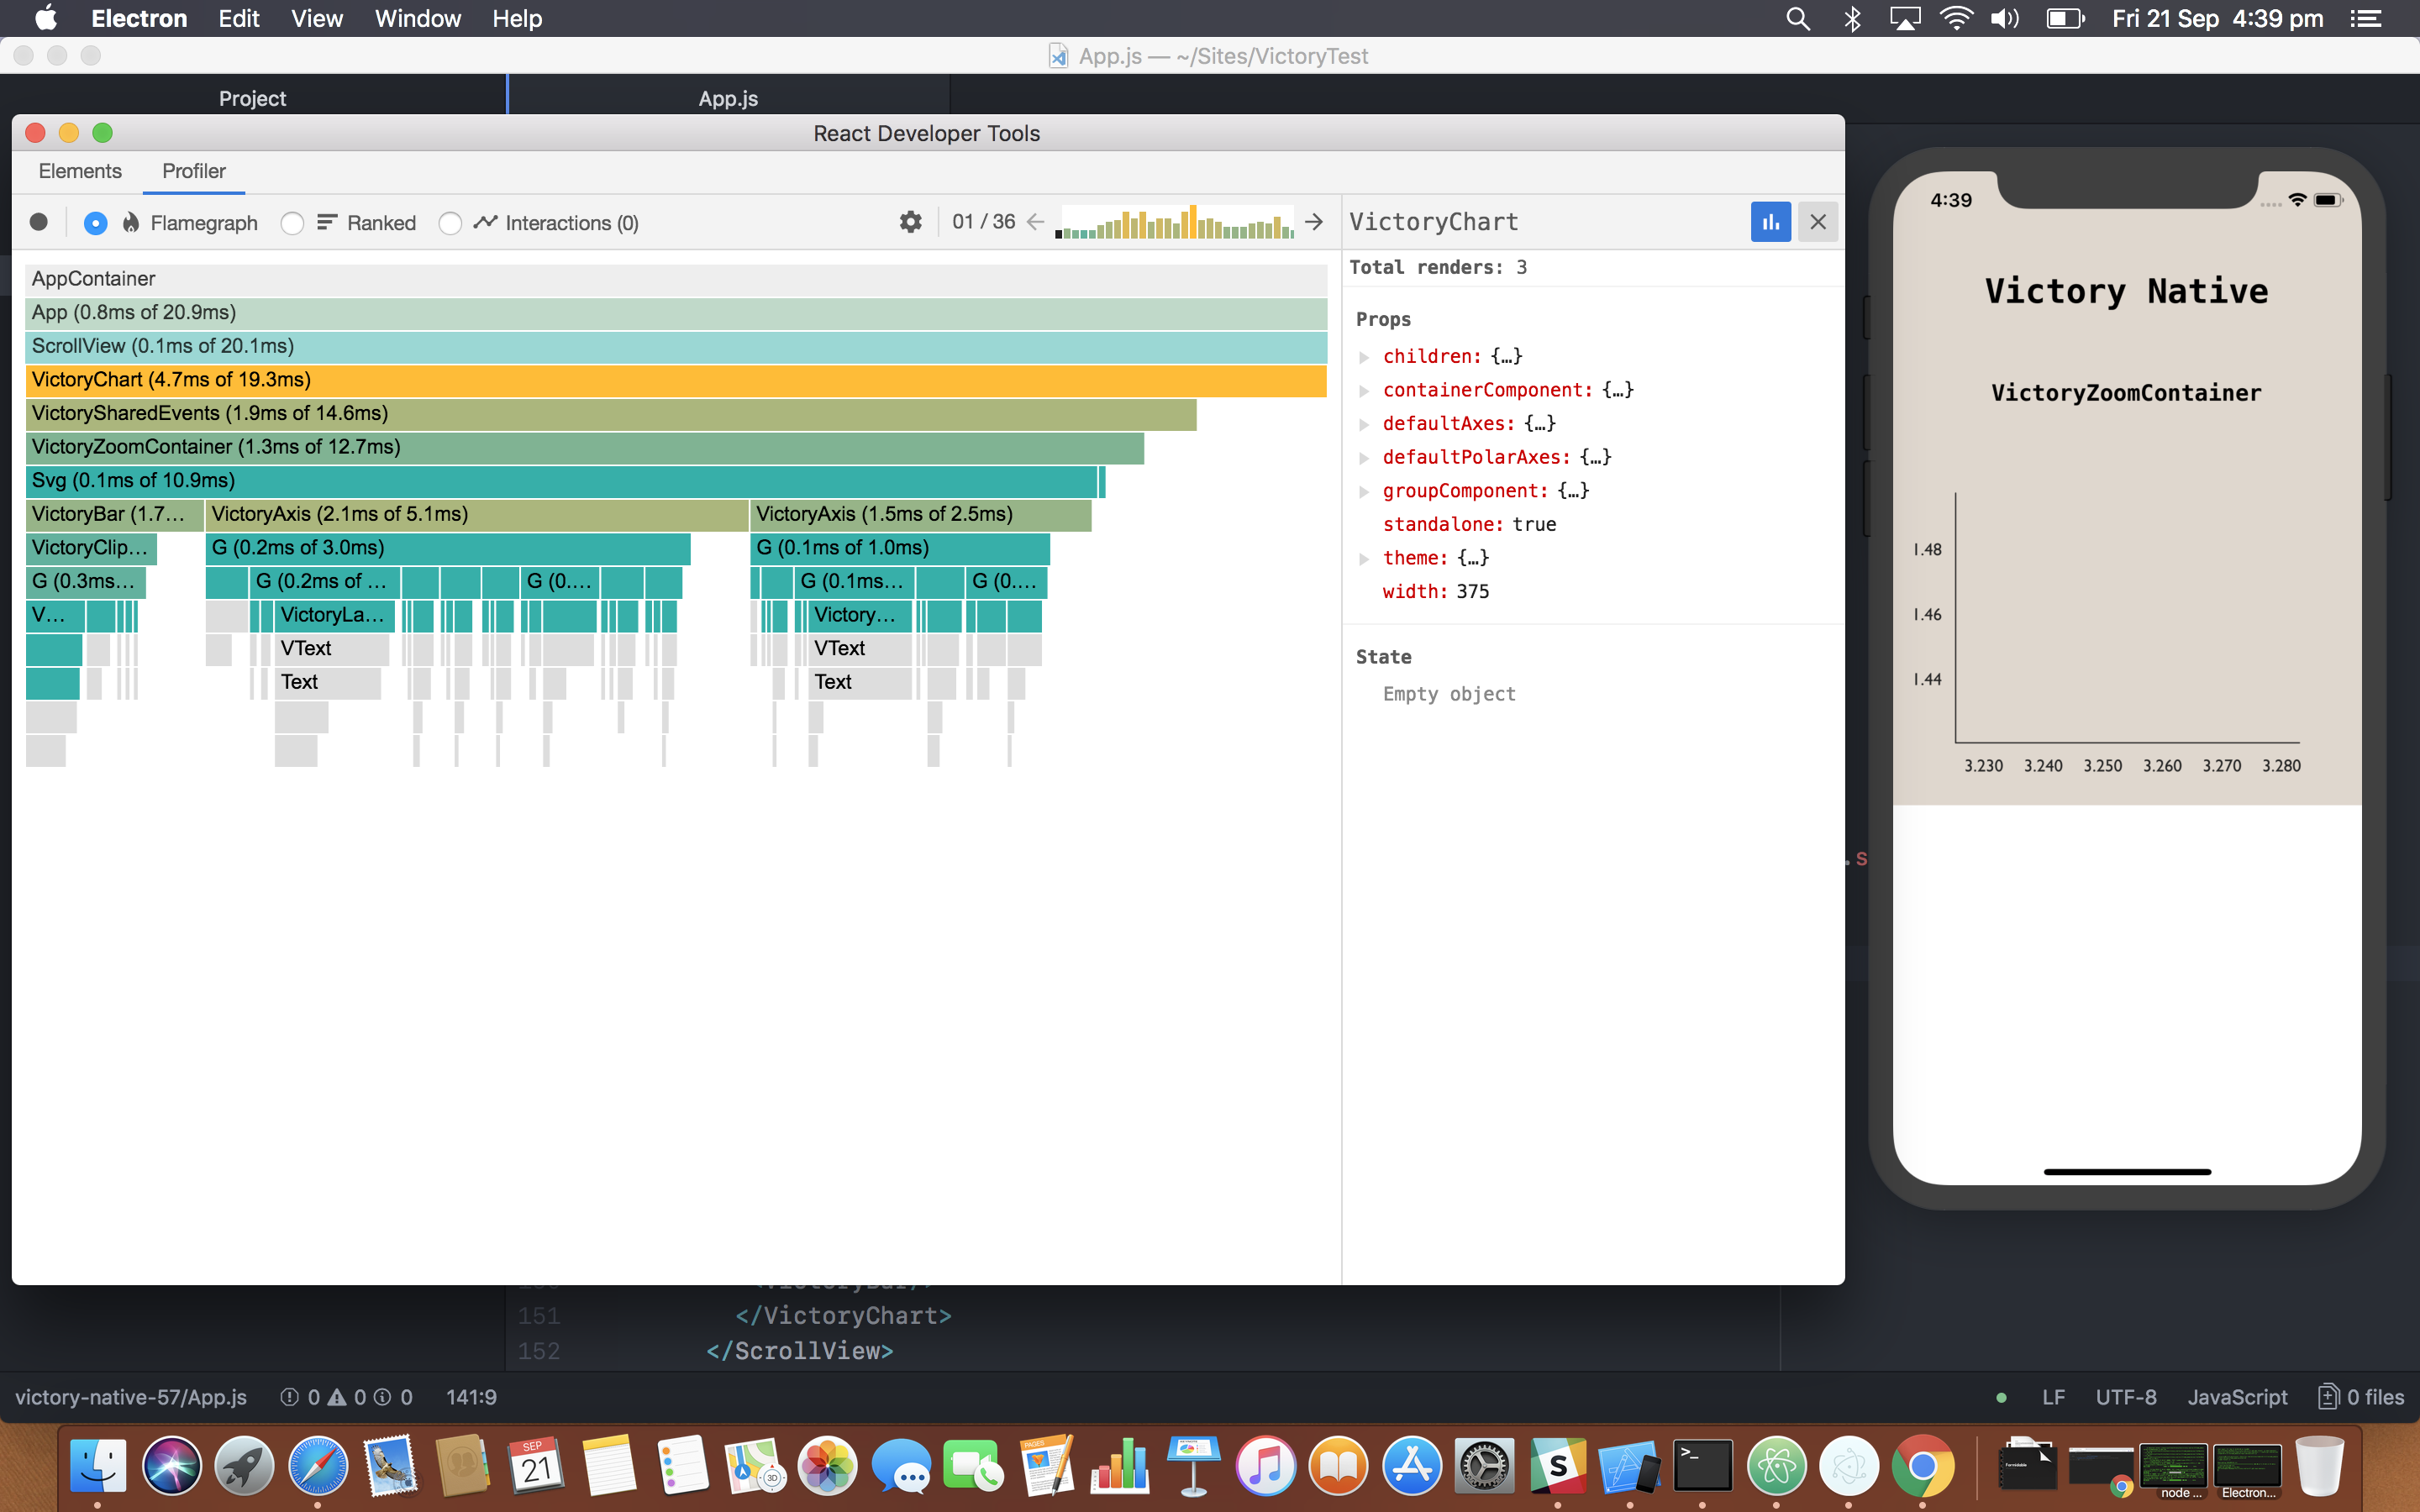
Task: Open App Store in Dock
Action: (x=1411, y=1466)
